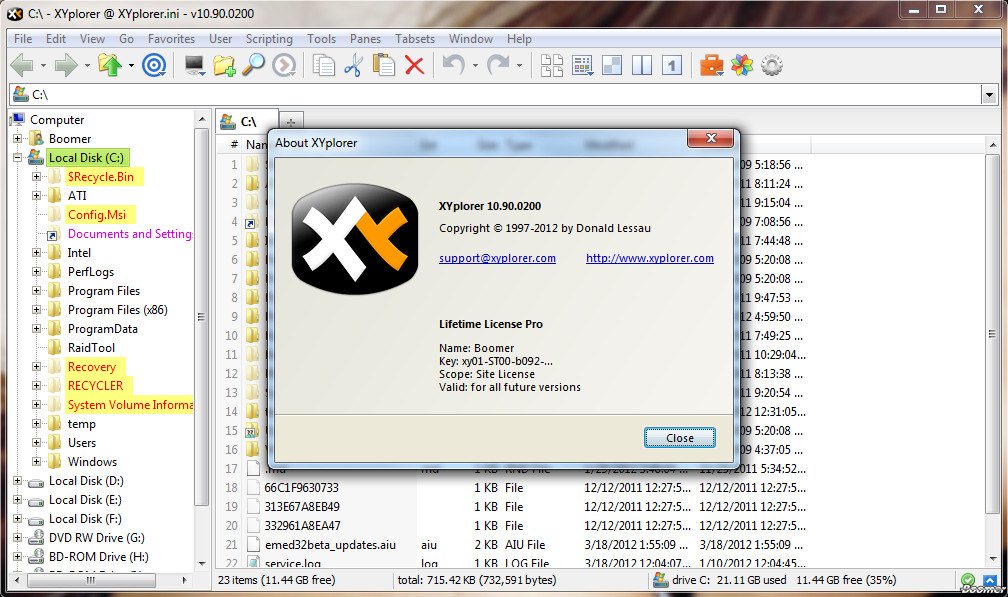Screen dimensions: 1008x597
Task: Click tree horizontal scrollbar thumb
Action: [91, 580]
